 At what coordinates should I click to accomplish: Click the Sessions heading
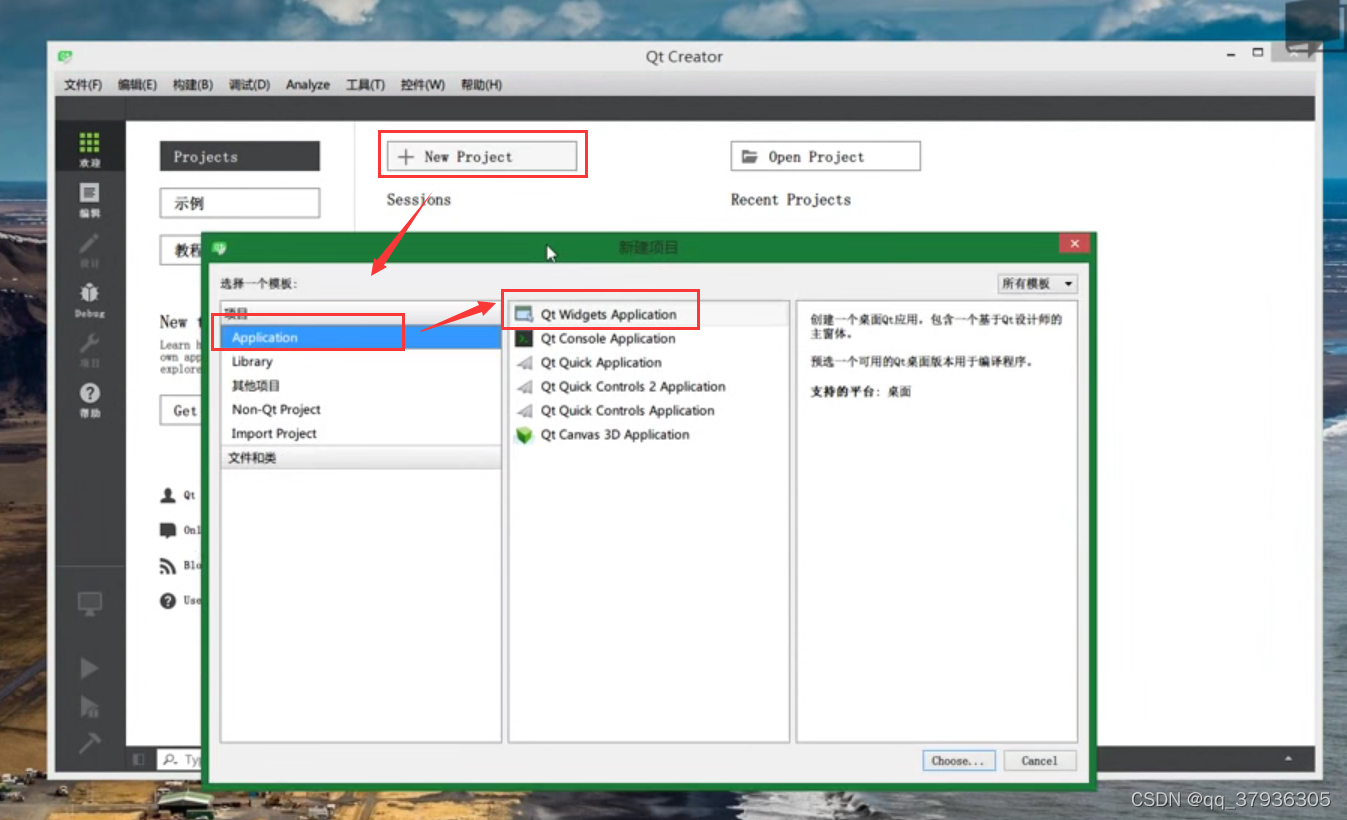click(419, 200)
